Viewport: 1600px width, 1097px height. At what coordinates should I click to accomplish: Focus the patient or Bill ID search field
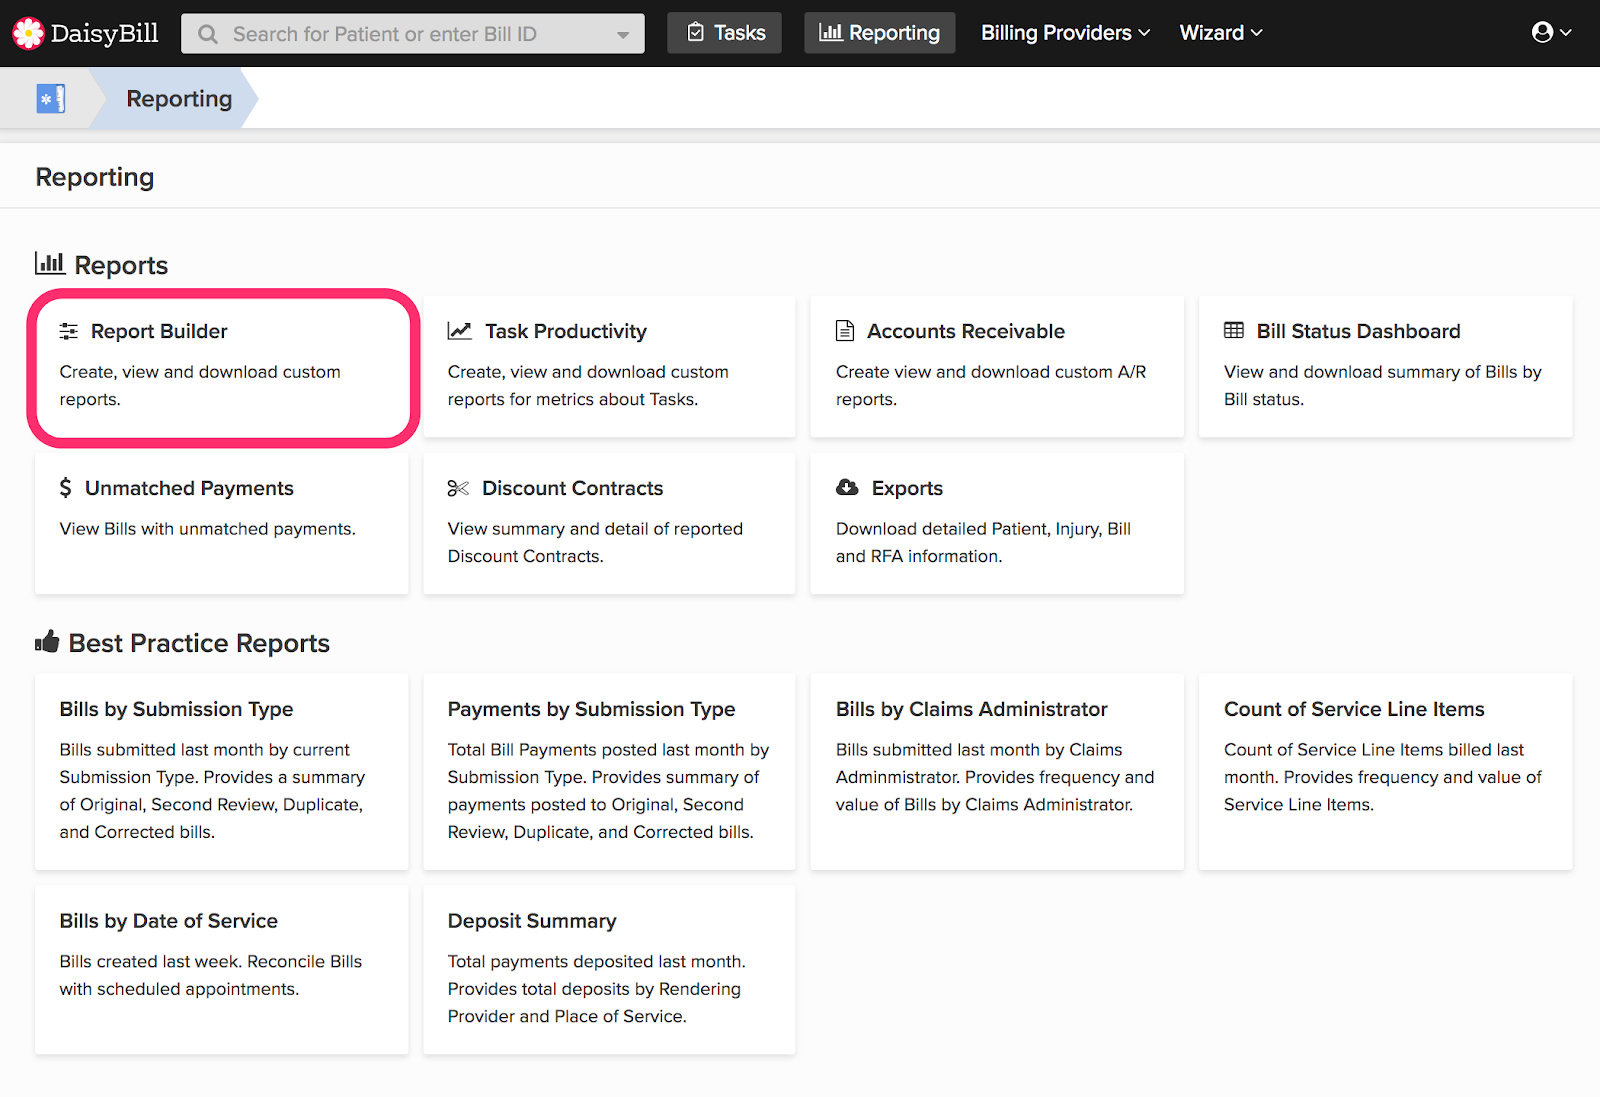coord(400,34)
